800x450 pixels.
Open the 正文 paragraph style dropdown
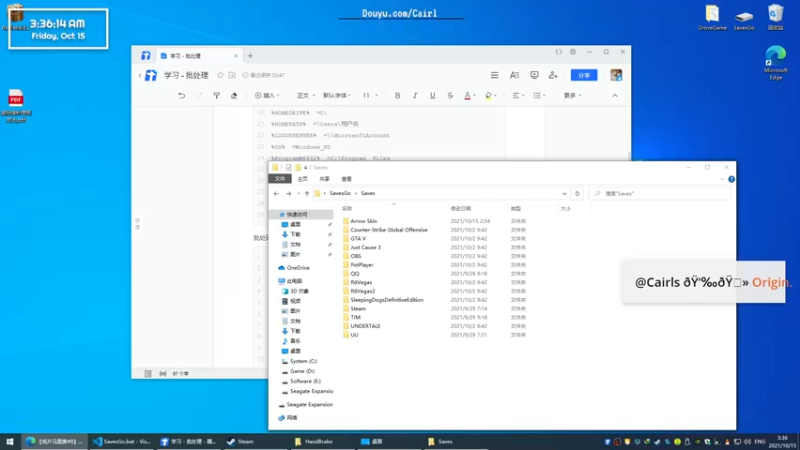coord(306,95)
